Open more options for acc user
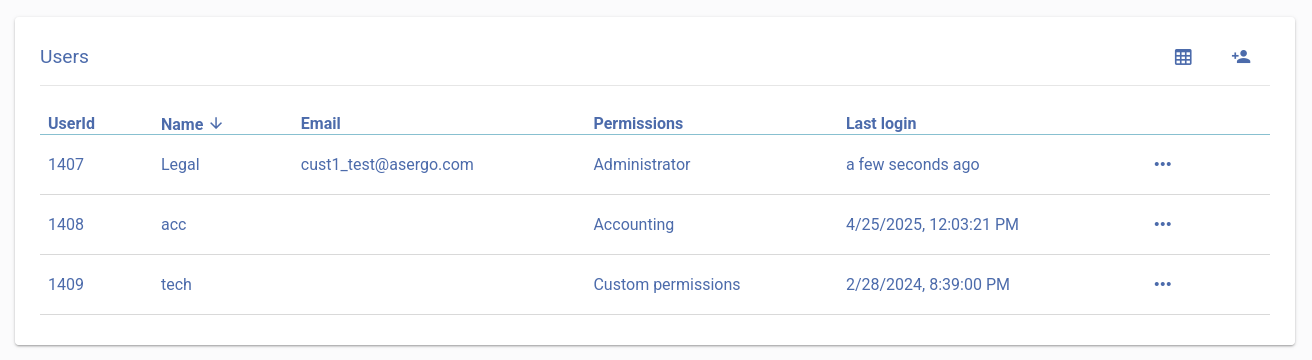This screenshot has height=360, width=1312. click(1162, 224)
